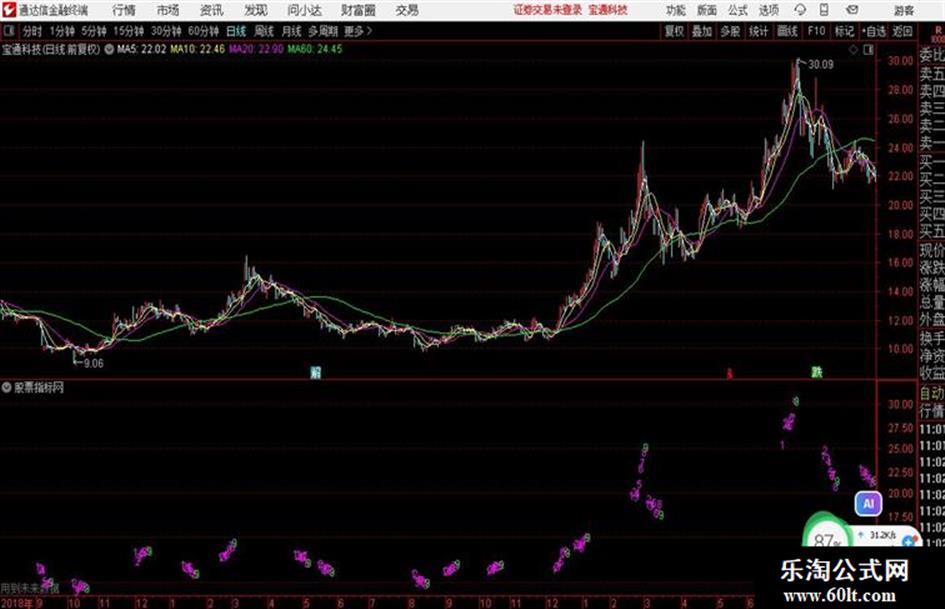
Task: Click the 叠加 overlay button
Action: coord(702,31)
